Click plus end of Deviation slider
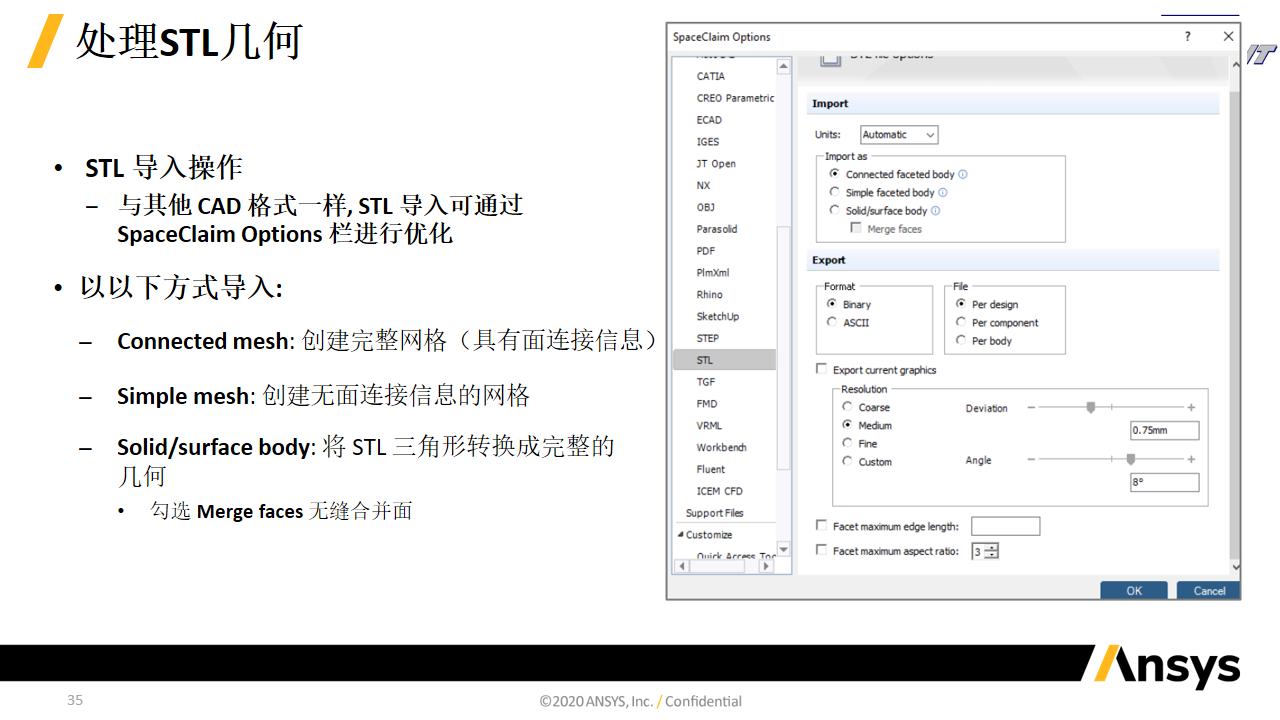The height and width of the screenshot is (720, 1280). tap(1191, 407)
